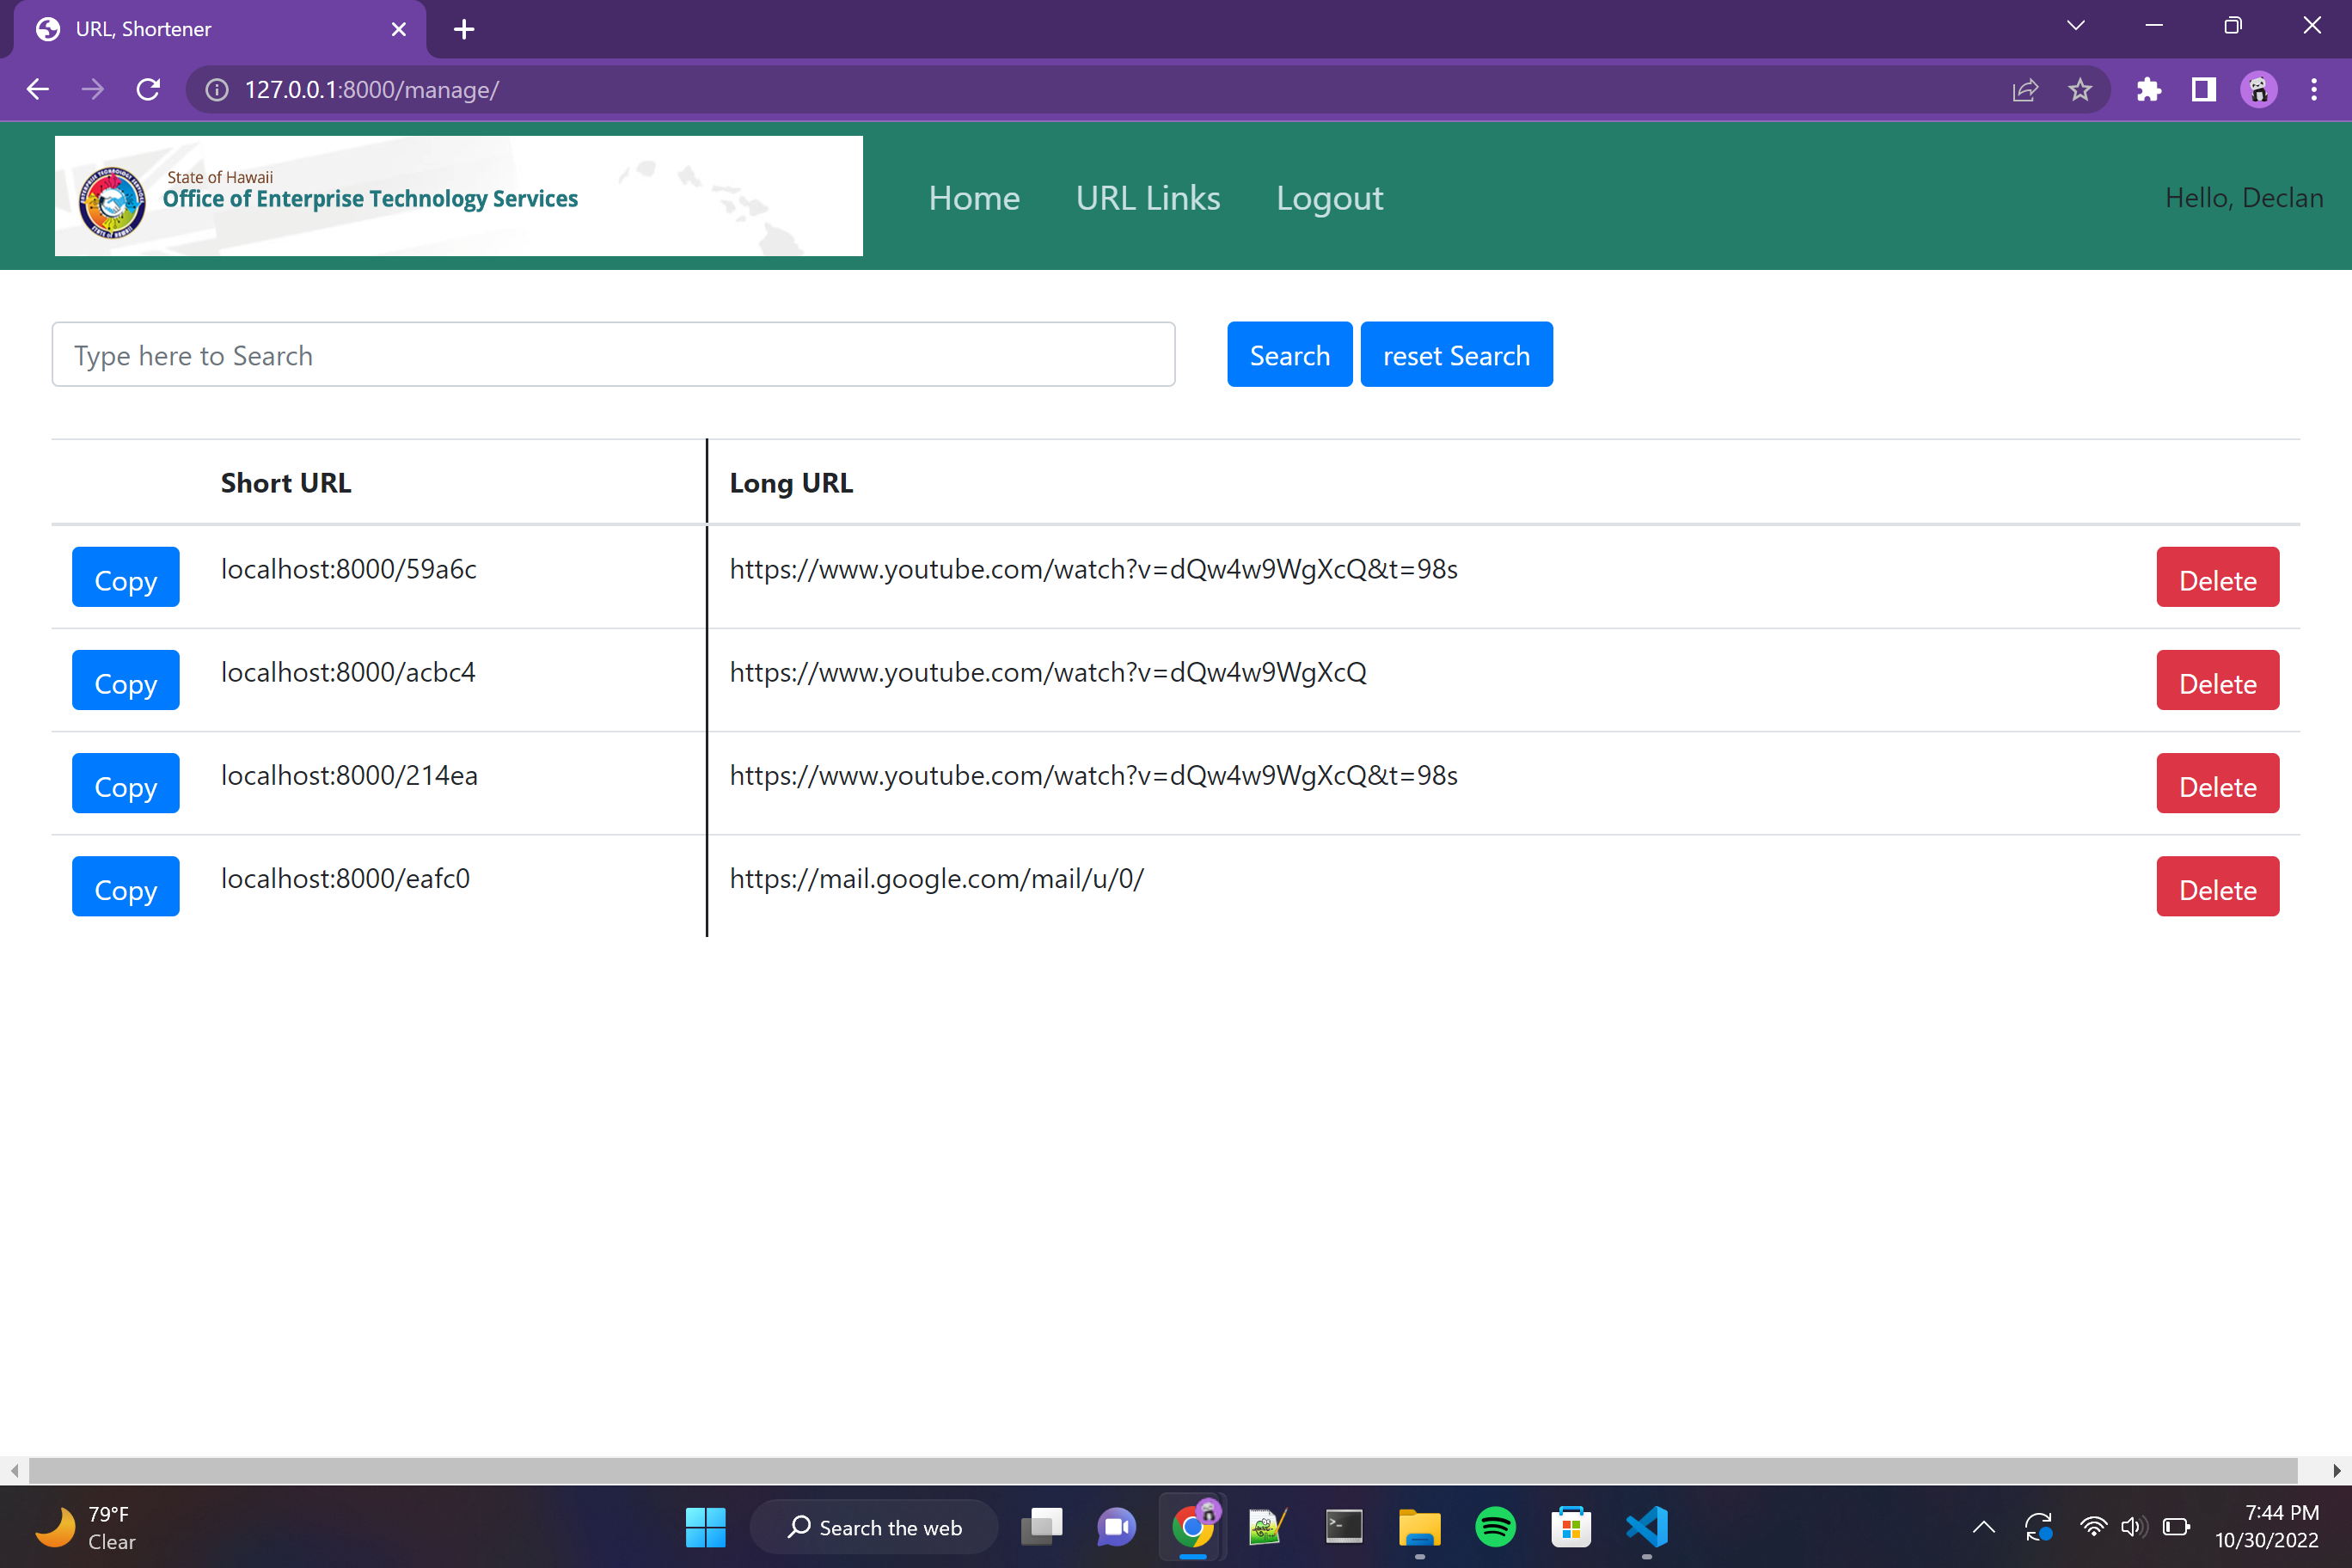Viewport: 2352px width, 1568px height.
Task: Delete the mail.google.com row
Action: tap(2217, 886)
